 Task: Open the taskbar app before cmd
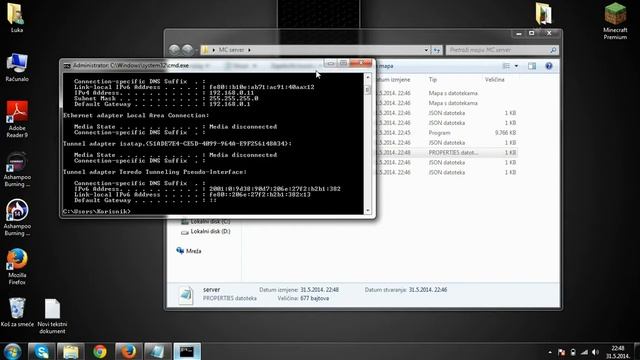158,351
